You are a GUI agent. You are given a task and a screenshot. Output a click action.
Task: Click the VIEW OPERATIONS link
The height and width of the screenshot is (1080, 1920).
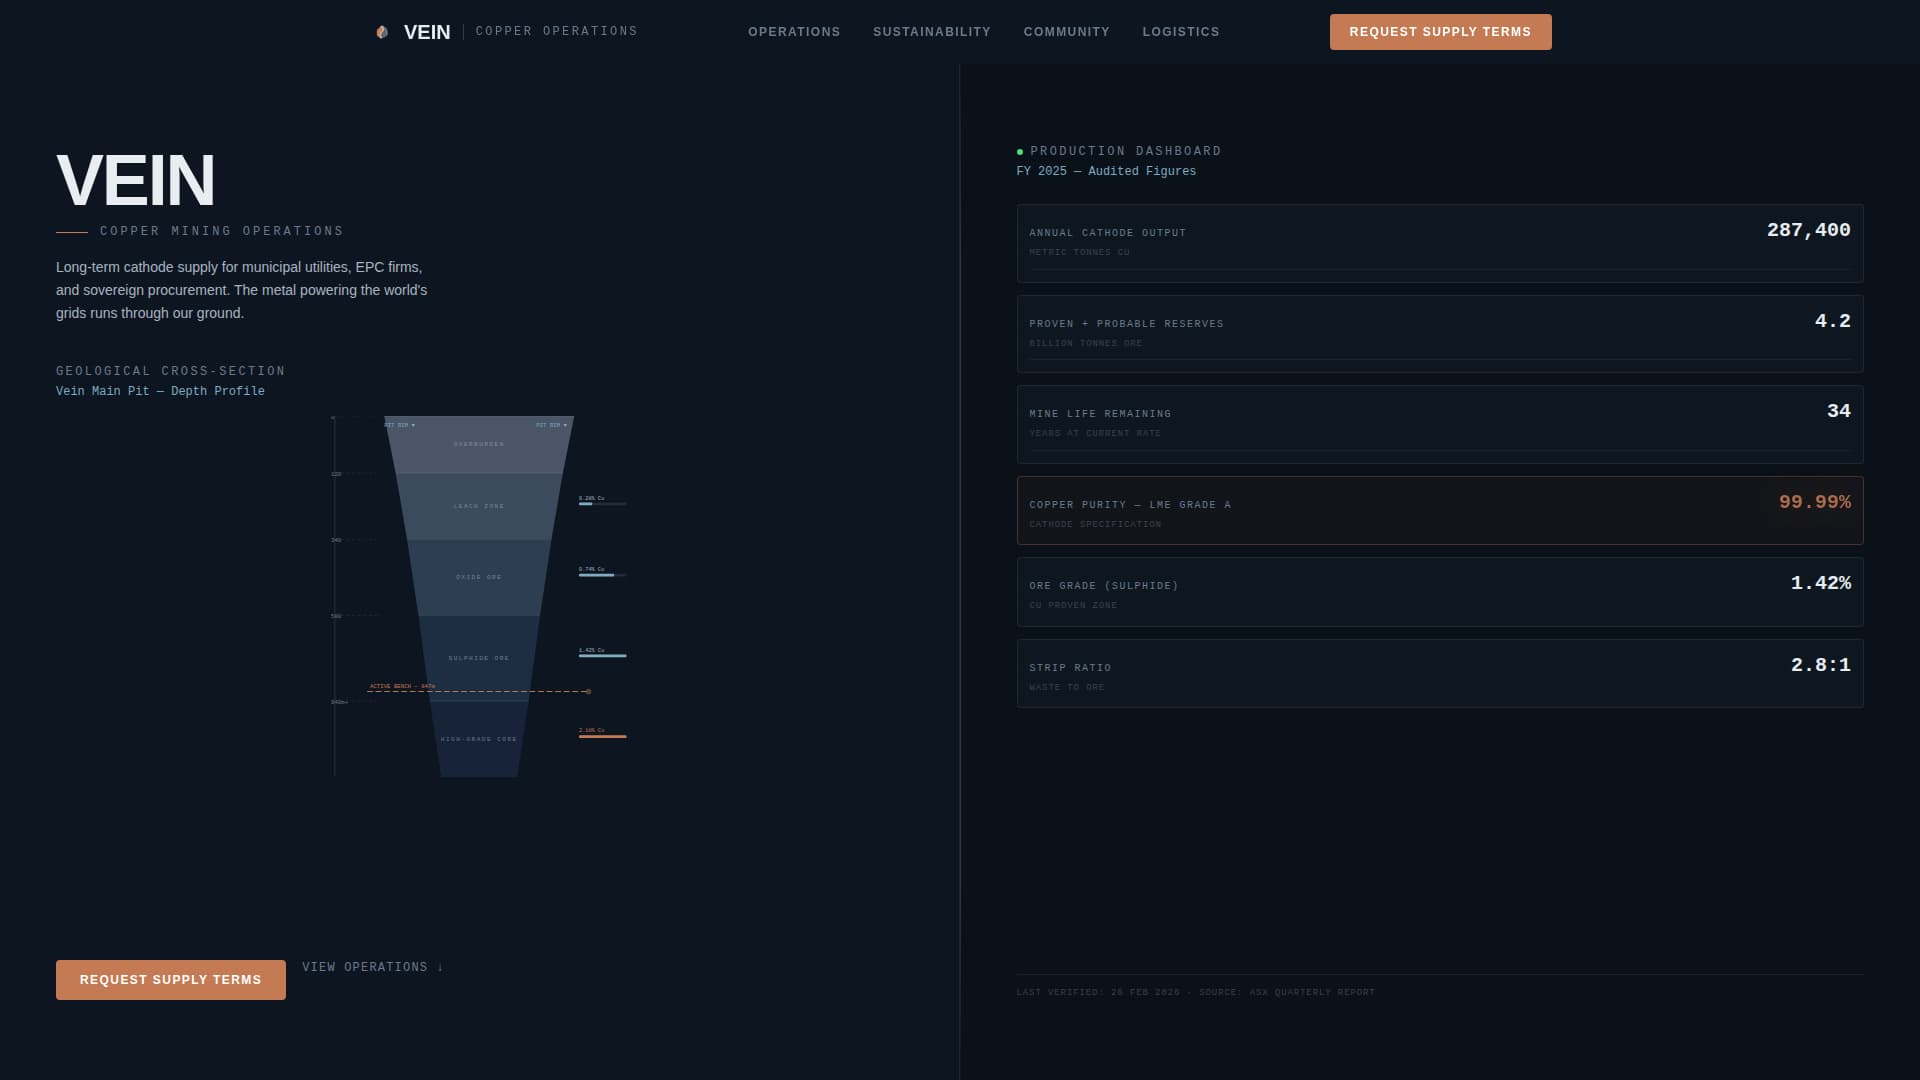[365, 966]
